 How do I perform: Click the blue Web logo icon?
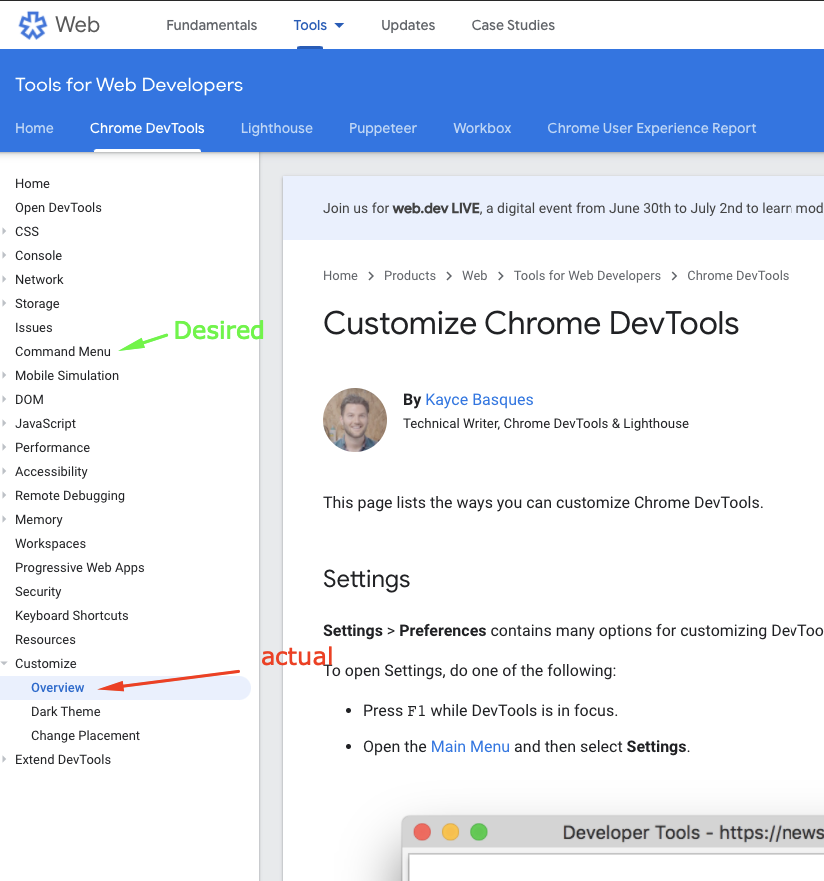tap(31, 25)
